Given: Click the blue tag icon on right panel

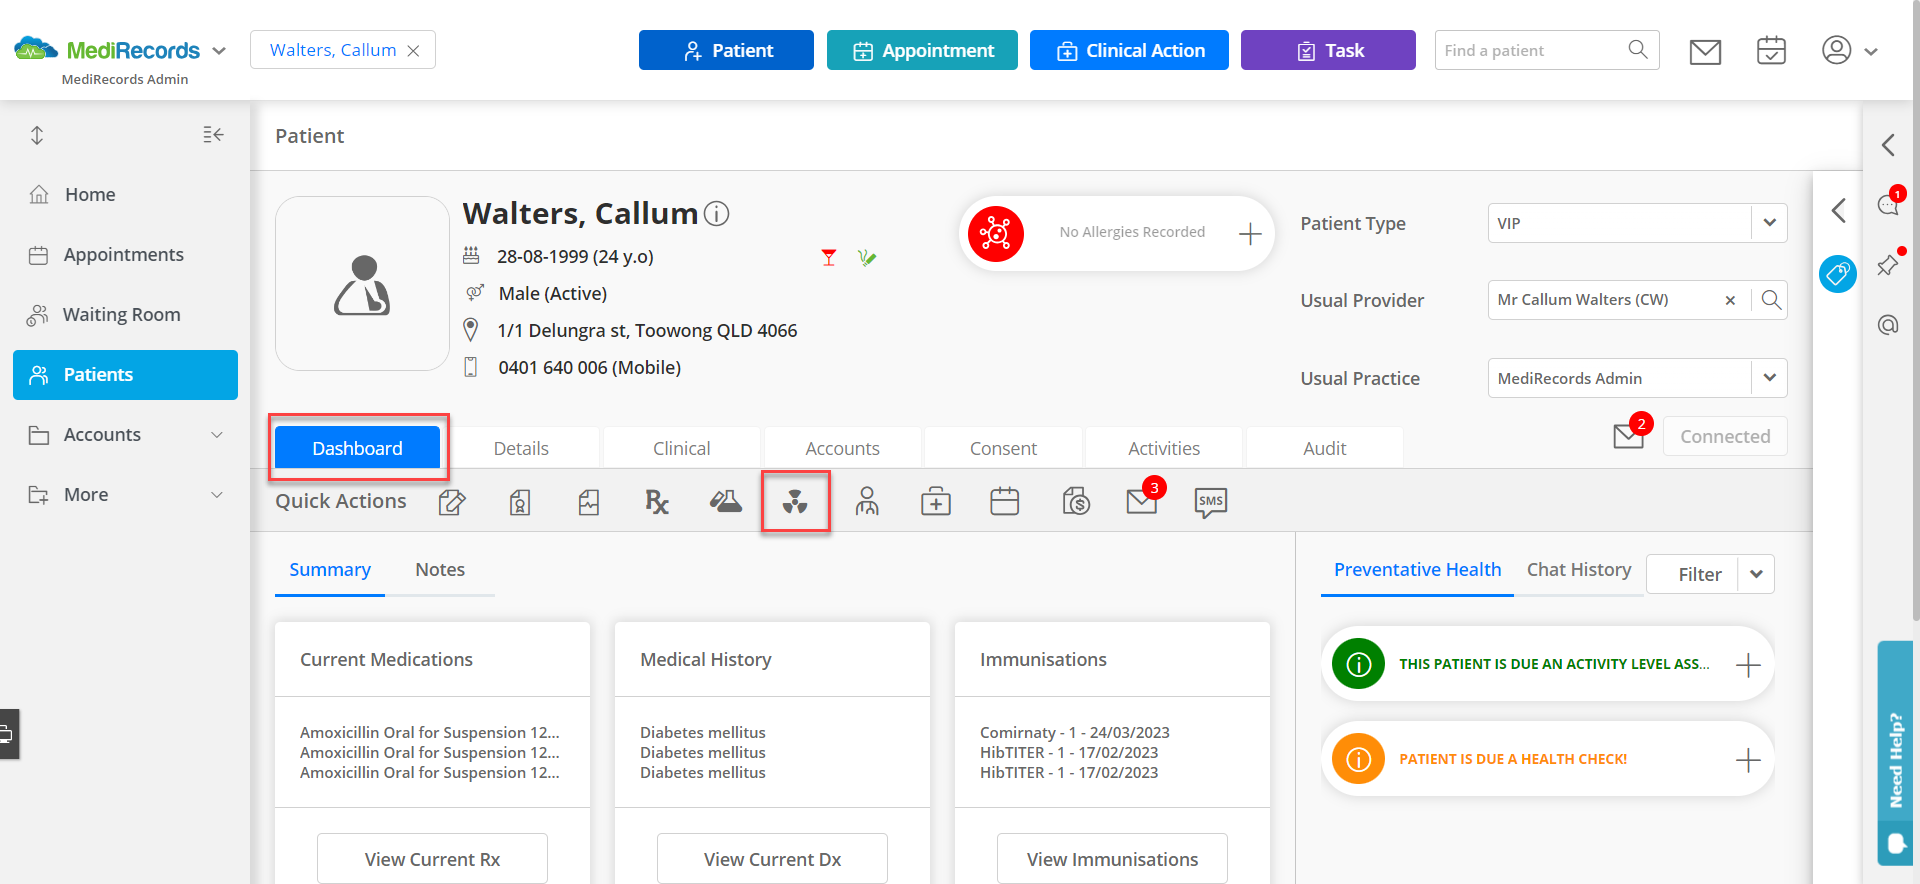Looking at the screenshot, I should (1838, 273).
